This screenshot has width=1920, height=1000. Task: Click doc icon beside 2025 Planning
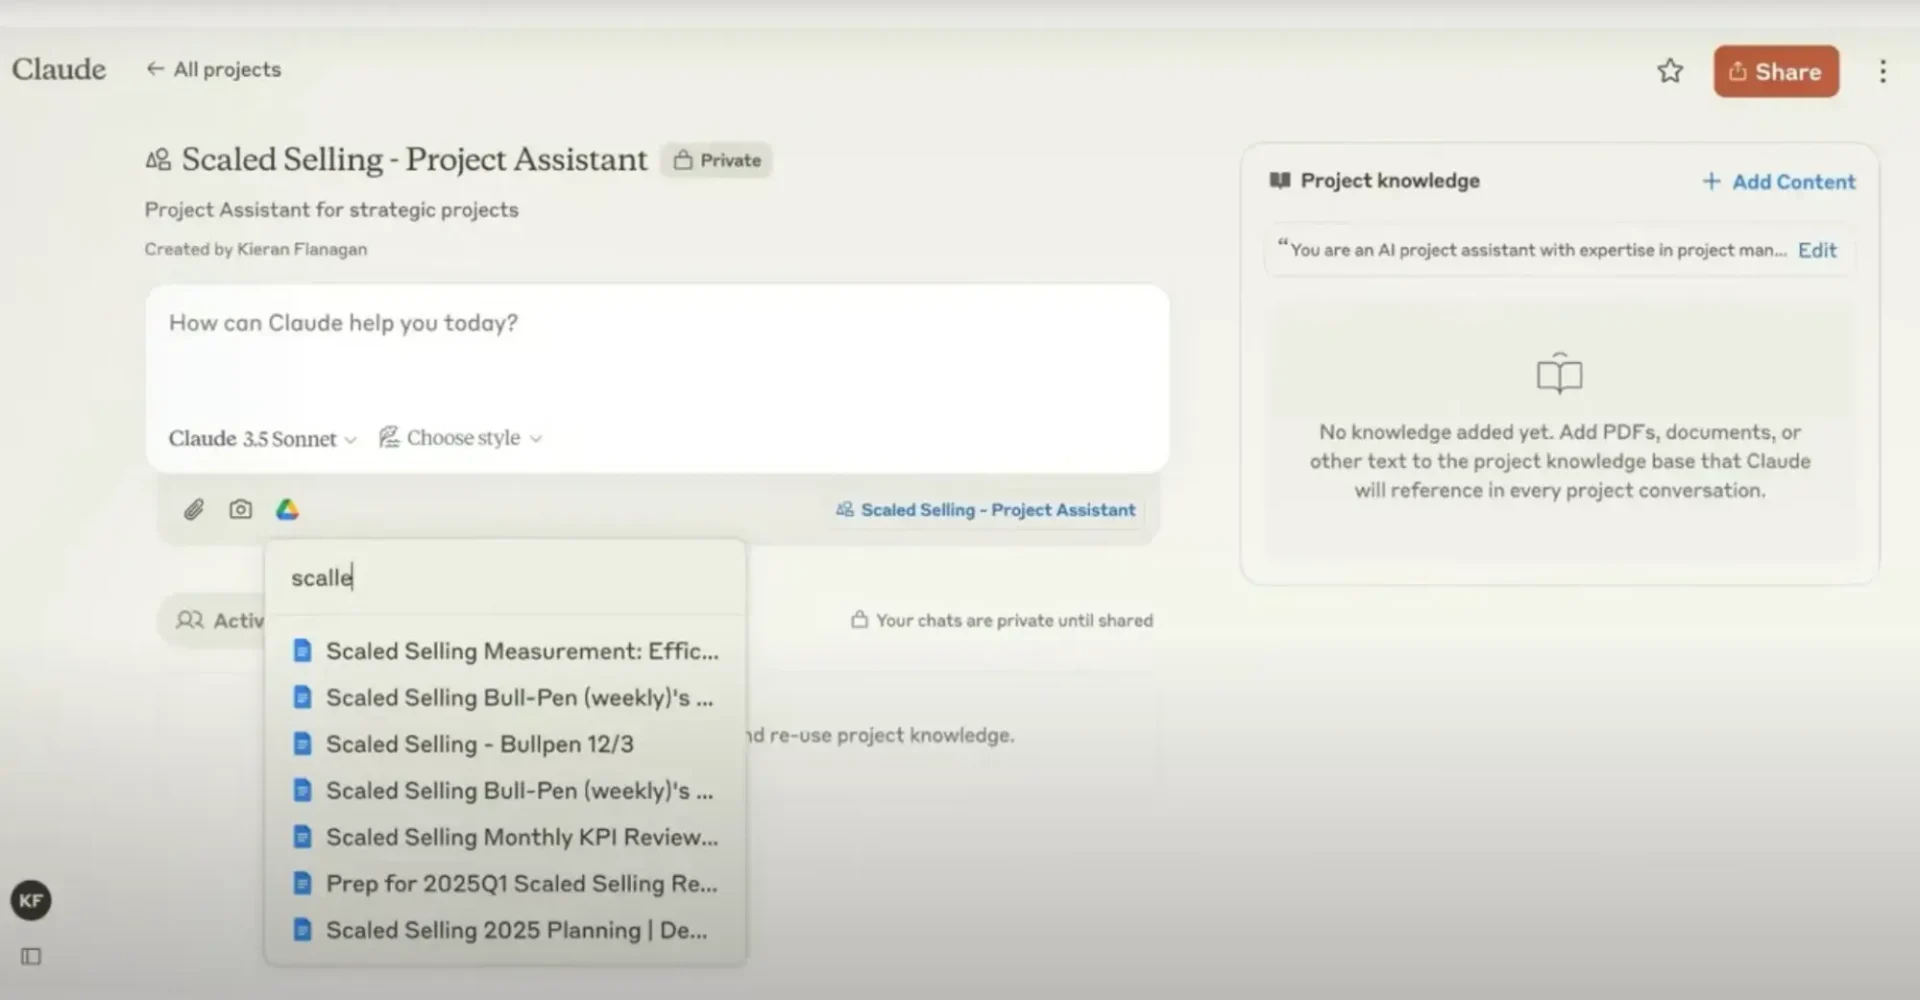coord(302,930)
